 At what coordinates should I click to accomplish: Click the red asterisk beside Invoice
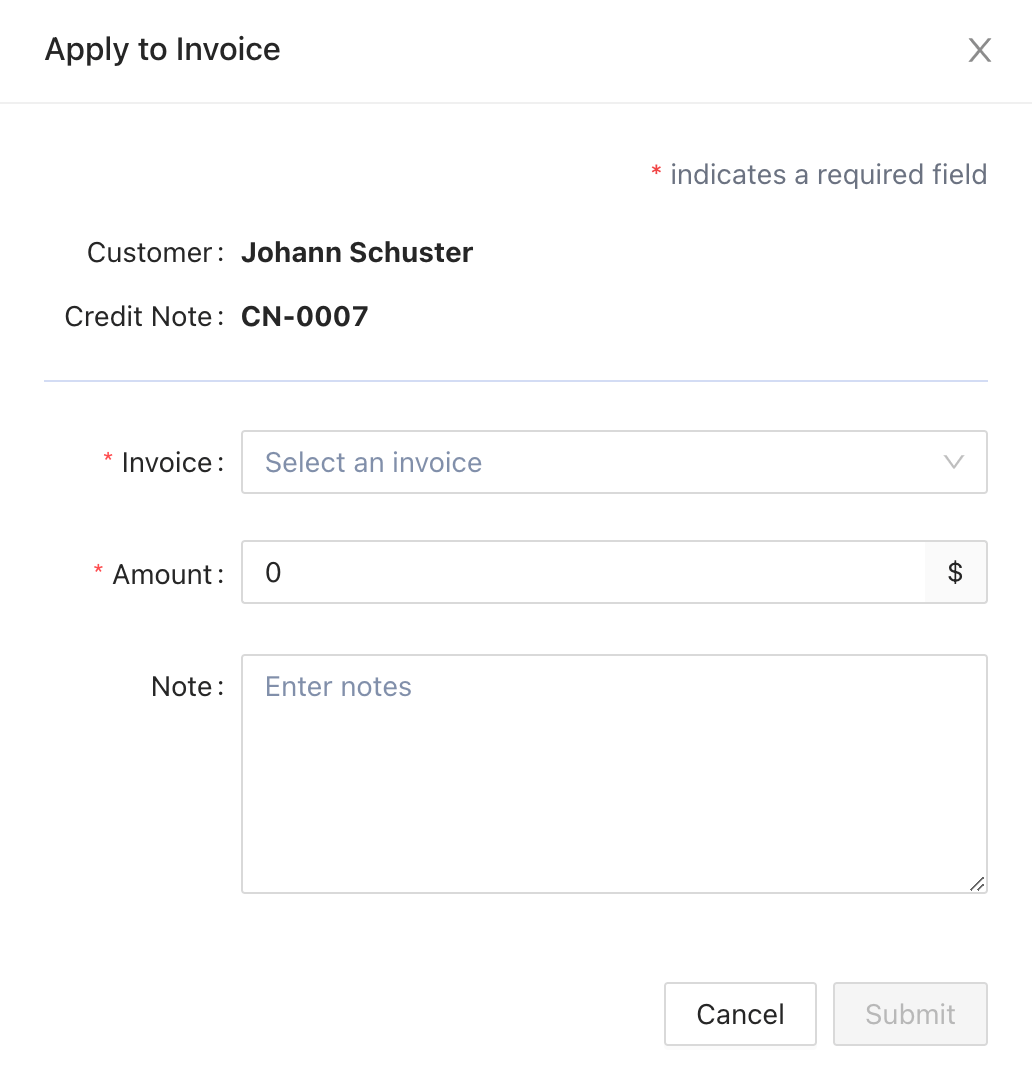(x=108, y=459)
